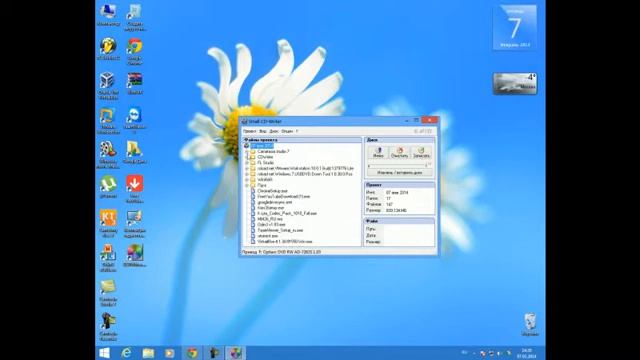Select rsload.net Windows 7 USB DVD folder row
The height and width of the screenshot is (360, 640).
301,174
